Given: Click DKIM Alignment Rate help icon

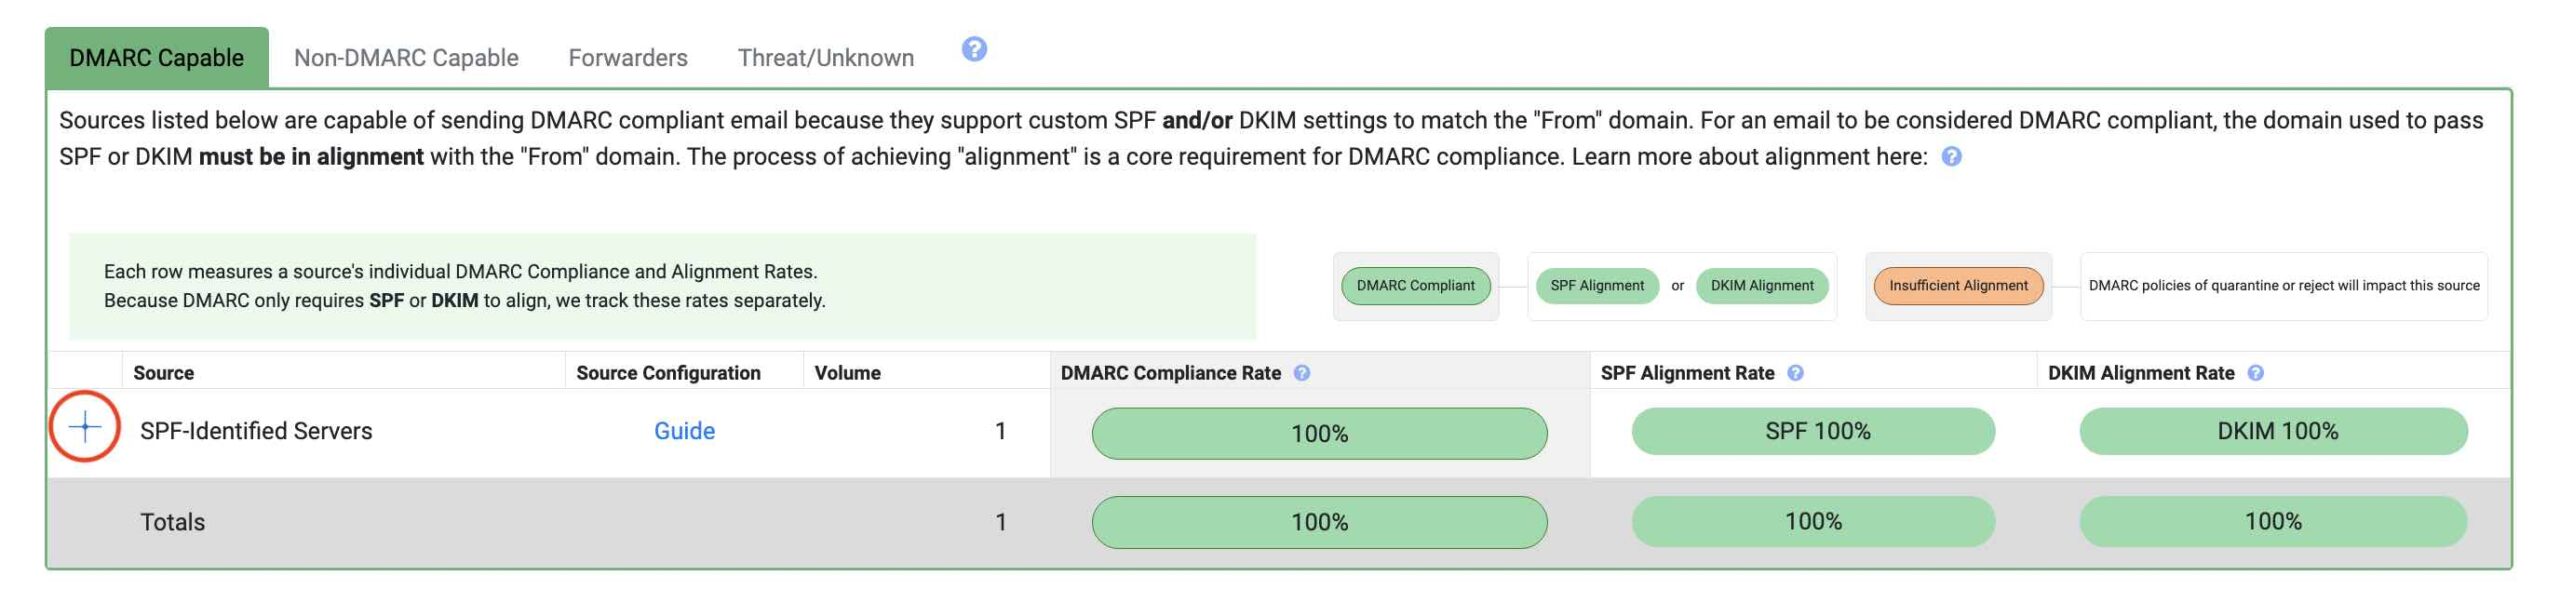Looking at the screenshot, I should click(x=2255, y=373).
